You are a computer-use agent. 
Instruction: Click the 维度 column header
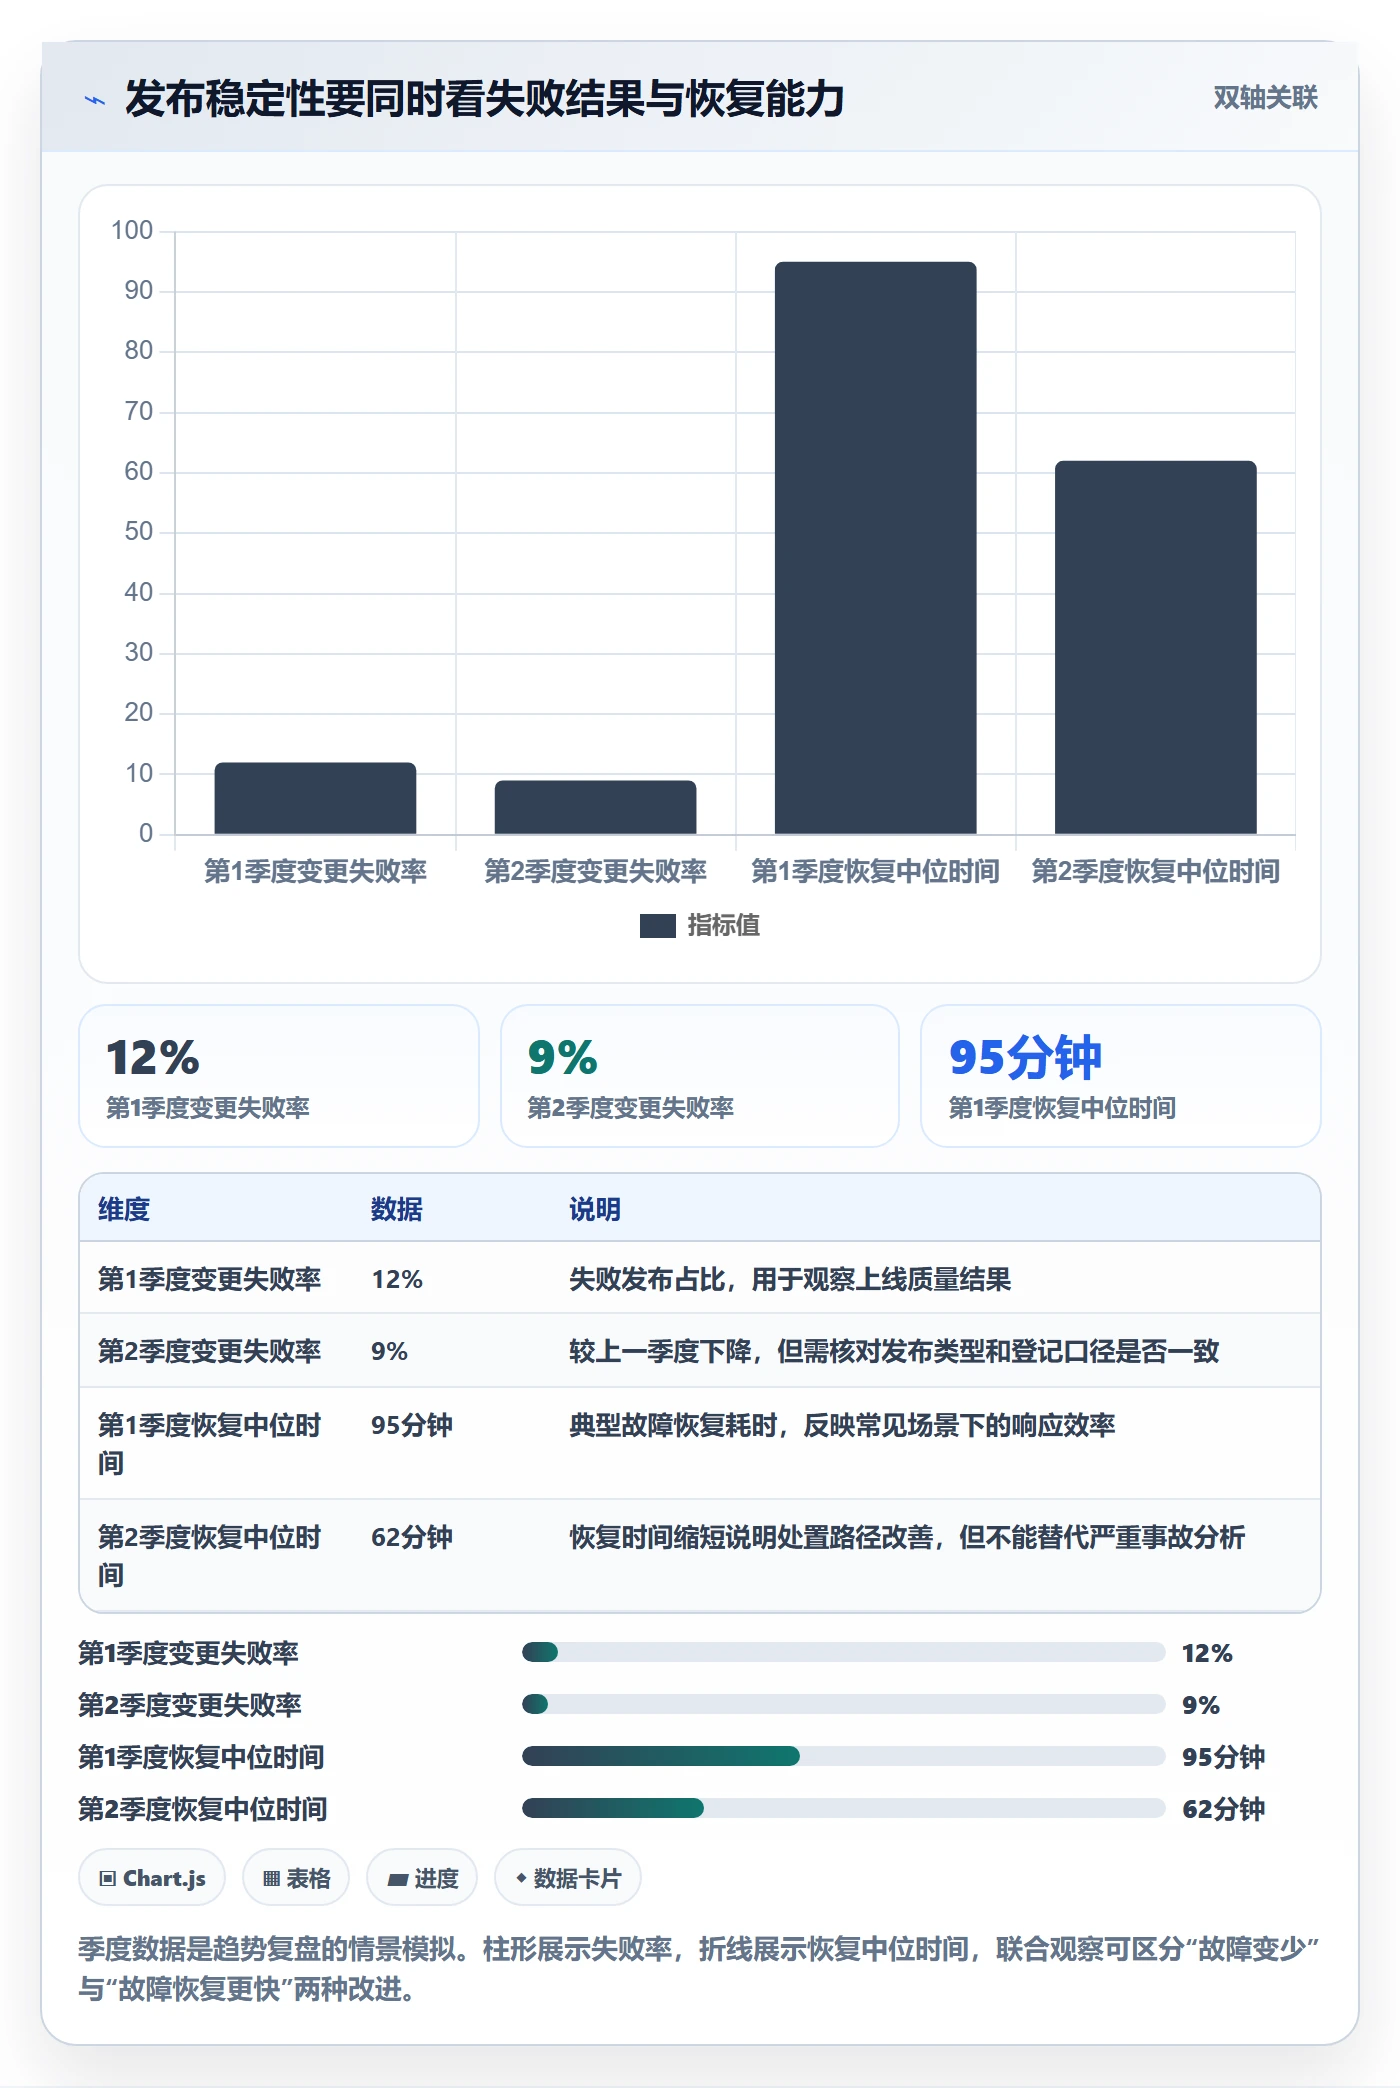click(124, 1209)
